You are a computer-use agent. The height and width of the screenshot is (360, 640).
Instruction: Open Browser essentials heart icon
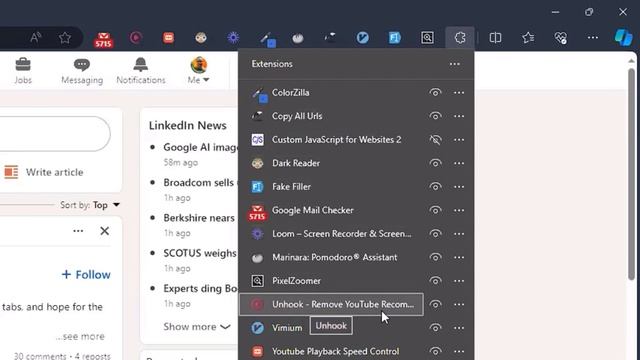(x=560, y=38)
